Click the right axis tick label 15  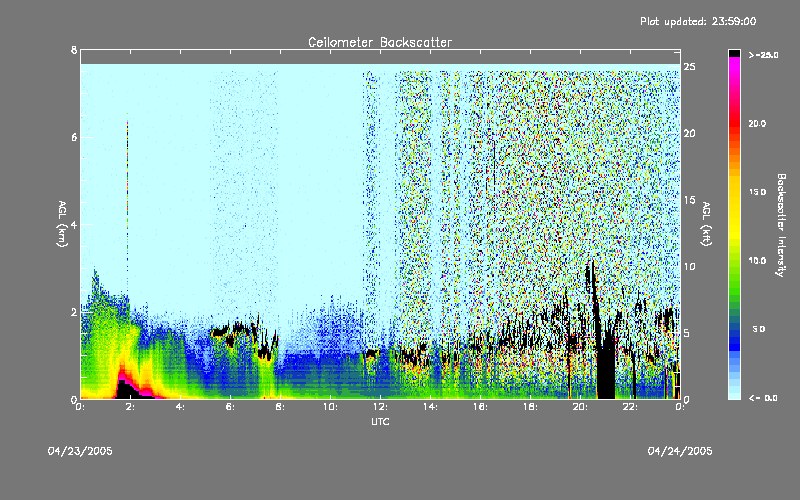(x=690, y=200)
